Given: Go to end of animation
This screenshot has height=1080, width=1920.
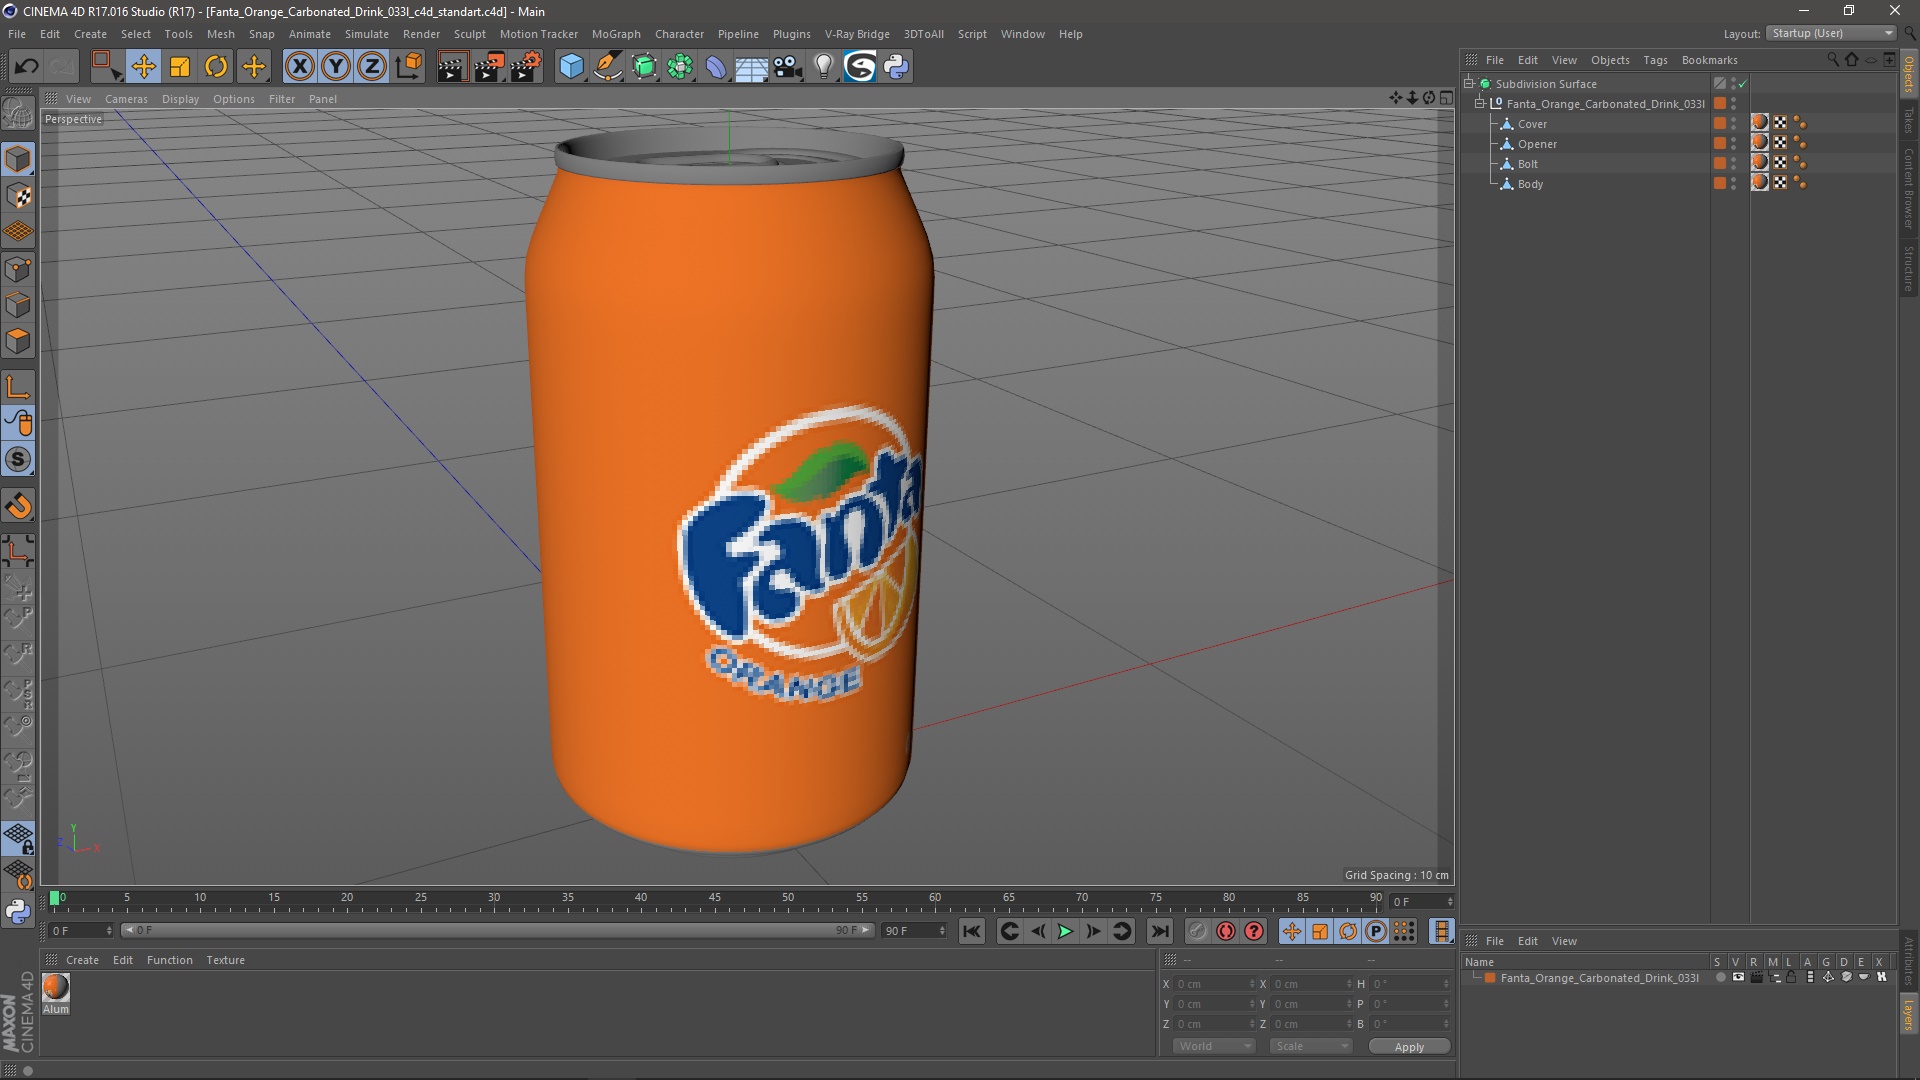Looking at the screenshot, I should pos(1160,931).
